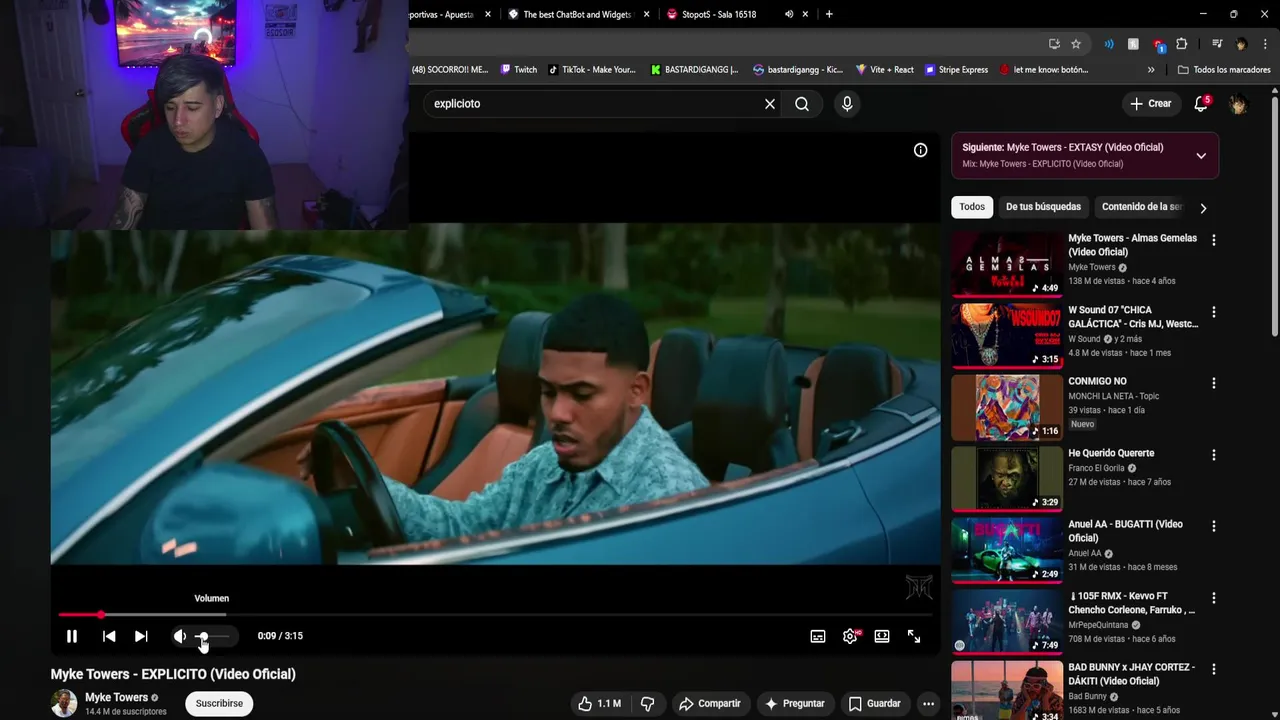Viewport: 1280px width, 720px height.
Task: Open the Almas Gemelas thumbnail
Action: [x=1007, y=264]
